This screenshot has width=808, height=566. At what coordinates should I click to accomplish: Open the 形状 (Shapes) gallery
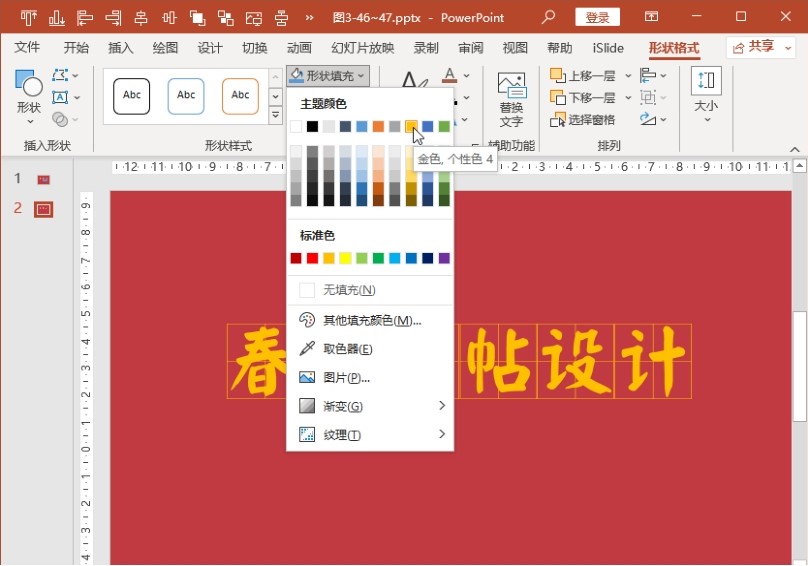click(x=29, y=96)
